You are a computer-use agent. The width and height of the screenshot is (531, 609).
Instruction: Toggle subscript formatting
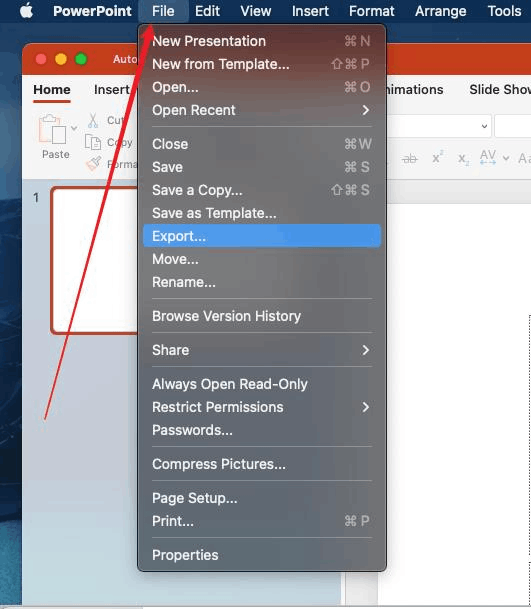pos(463,159)
